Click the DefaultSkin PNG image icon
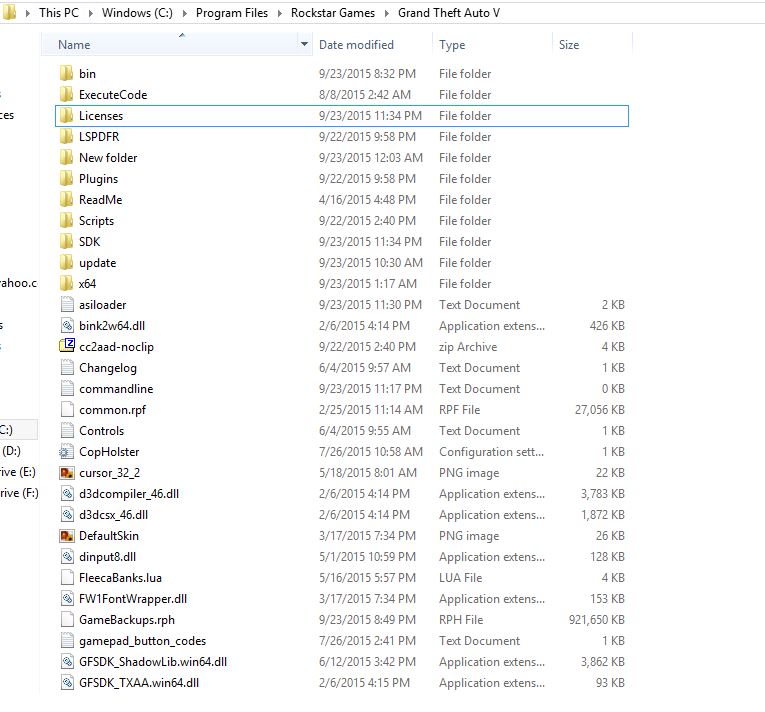 pyautogui.click(x=66, y=535)
